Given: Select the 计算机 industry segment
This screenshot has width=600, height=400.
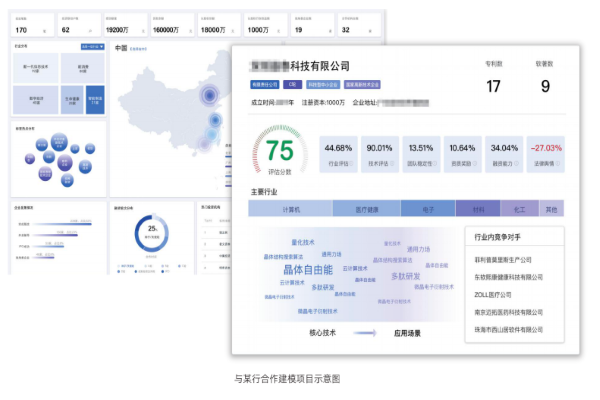Looking at the screenshot, I should point(291,209).
